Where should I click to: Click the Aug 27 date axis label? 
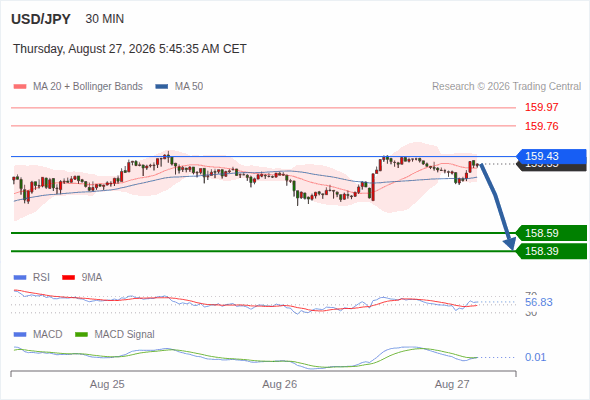tap(452, 384)
